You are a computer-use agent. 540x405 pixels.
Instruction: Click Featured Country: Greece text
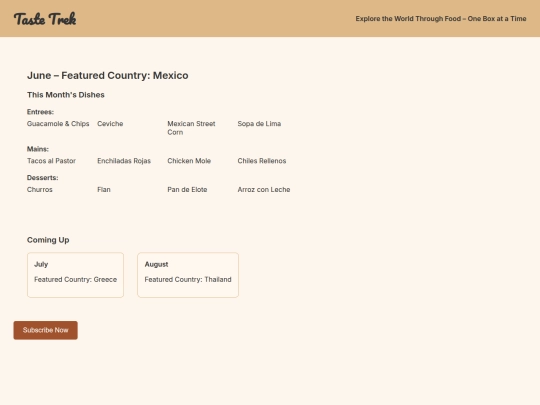[x=75, y=279]
